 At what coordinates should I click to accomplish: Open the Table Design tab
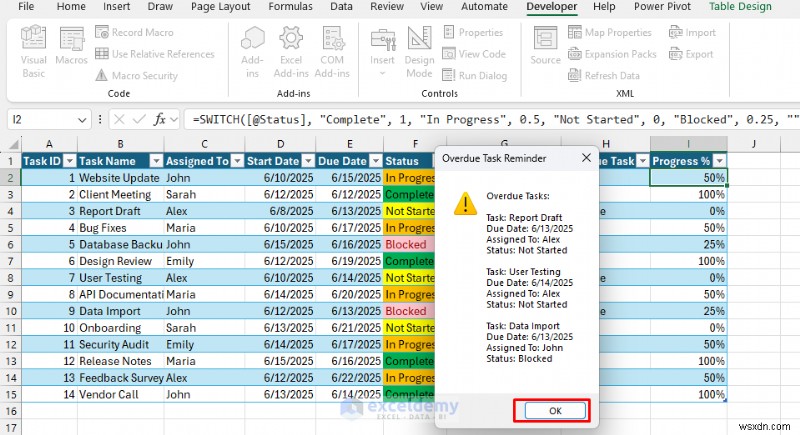click(x=740, y=7)
